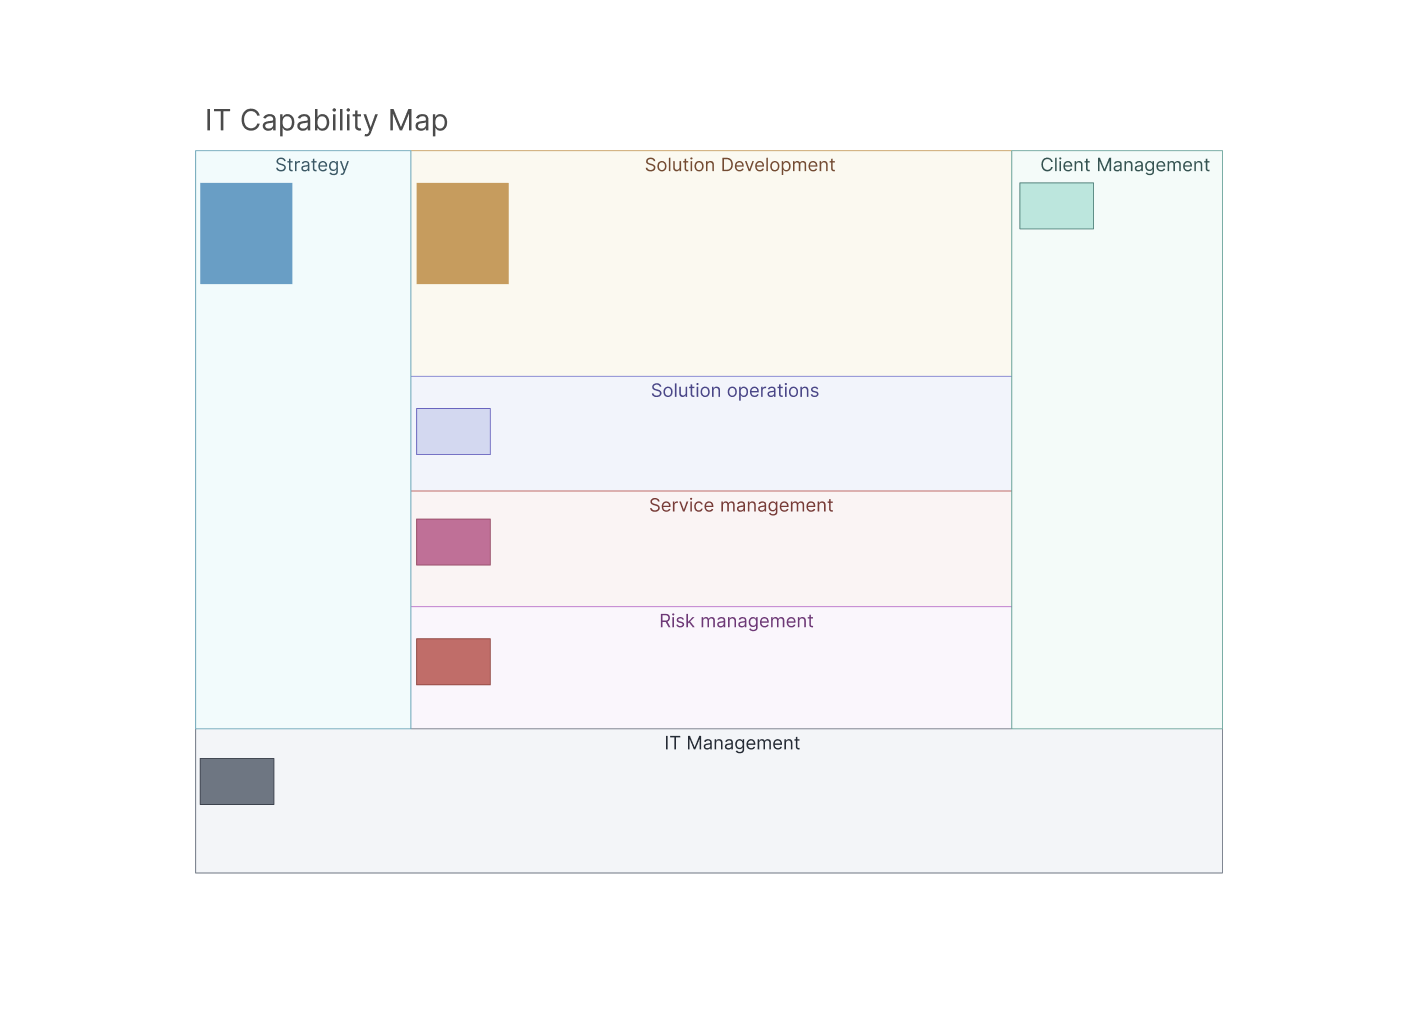This screenshot has height=1024, width=1418.
Task: Select the blue box in Strategy
Action: point(246,233)
